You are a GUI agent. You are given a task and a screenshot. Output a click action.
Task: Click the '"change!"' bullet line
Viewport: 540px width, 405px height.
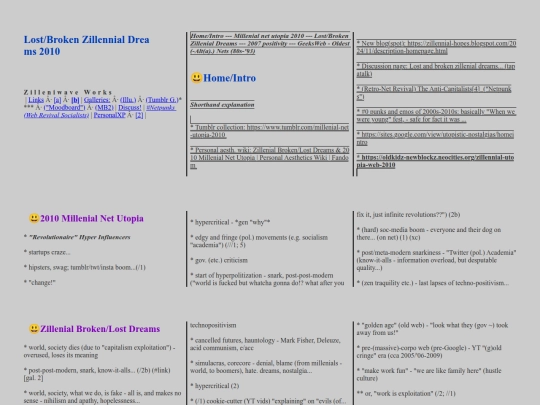pos(40,282)
